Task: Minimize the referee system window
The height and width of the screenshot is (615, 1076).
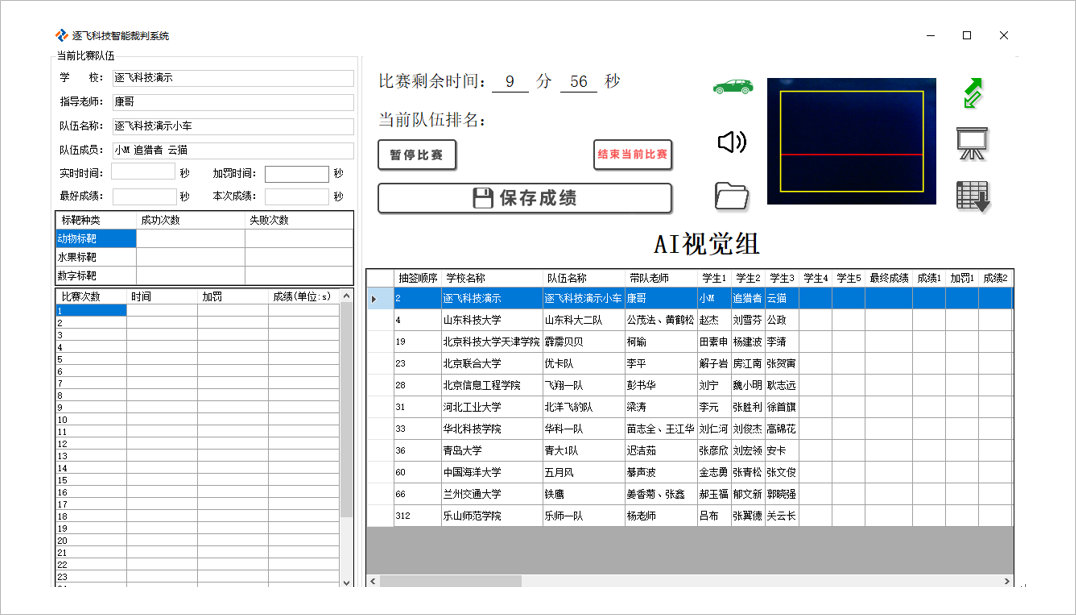Action: coord(931,35)
